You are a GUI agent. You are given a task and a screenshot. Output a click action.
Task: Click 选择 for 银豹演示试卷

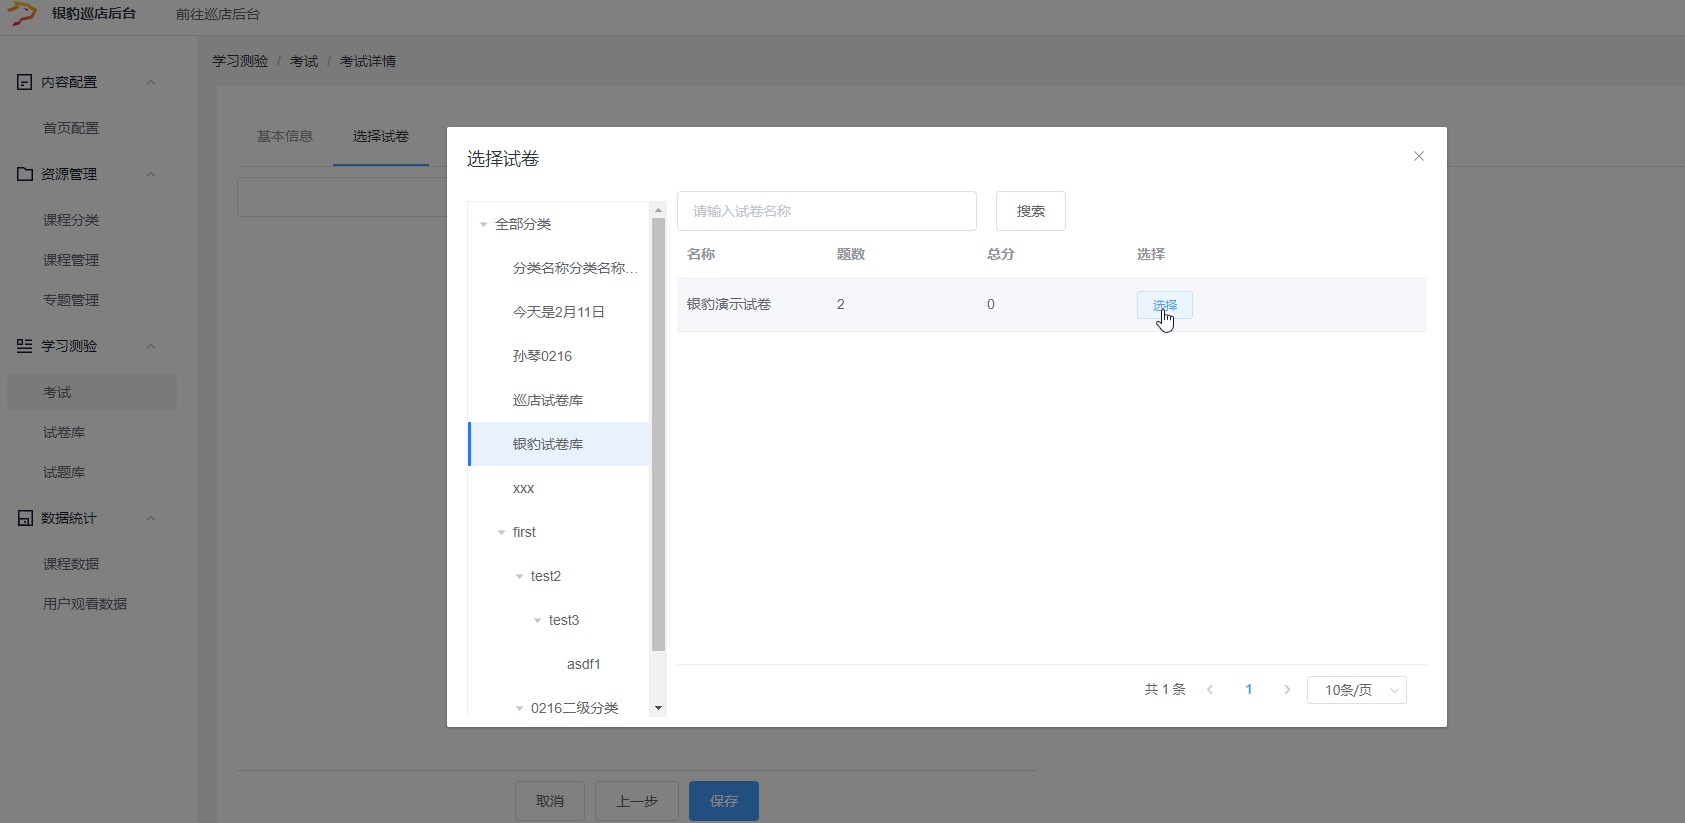[1164, 305]
